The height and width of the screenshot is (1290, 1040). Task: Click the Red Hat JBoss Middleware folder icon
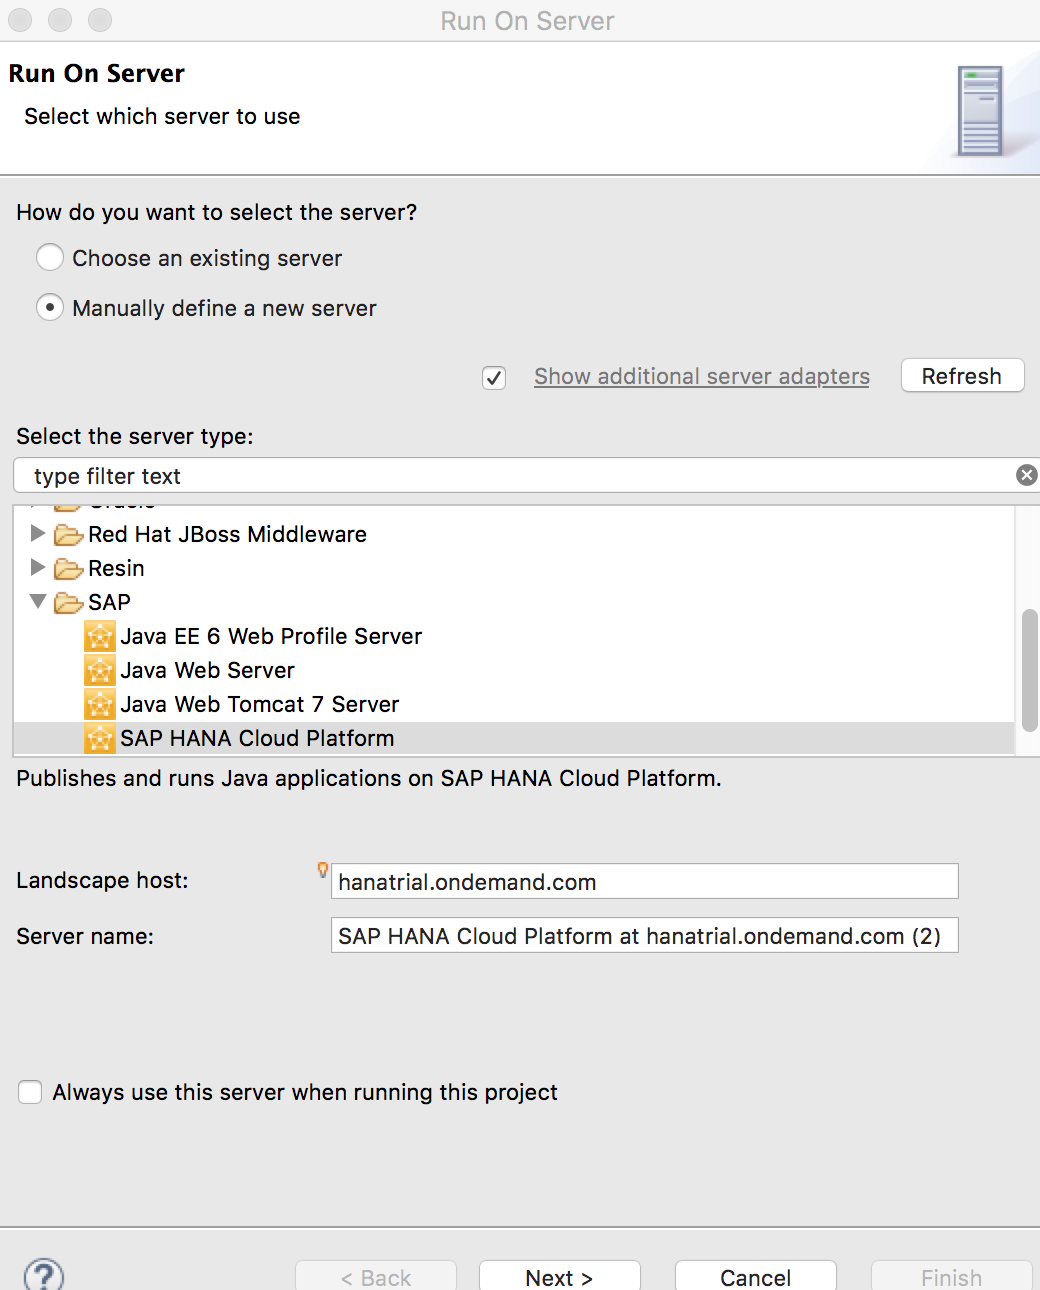pos(68,535)
